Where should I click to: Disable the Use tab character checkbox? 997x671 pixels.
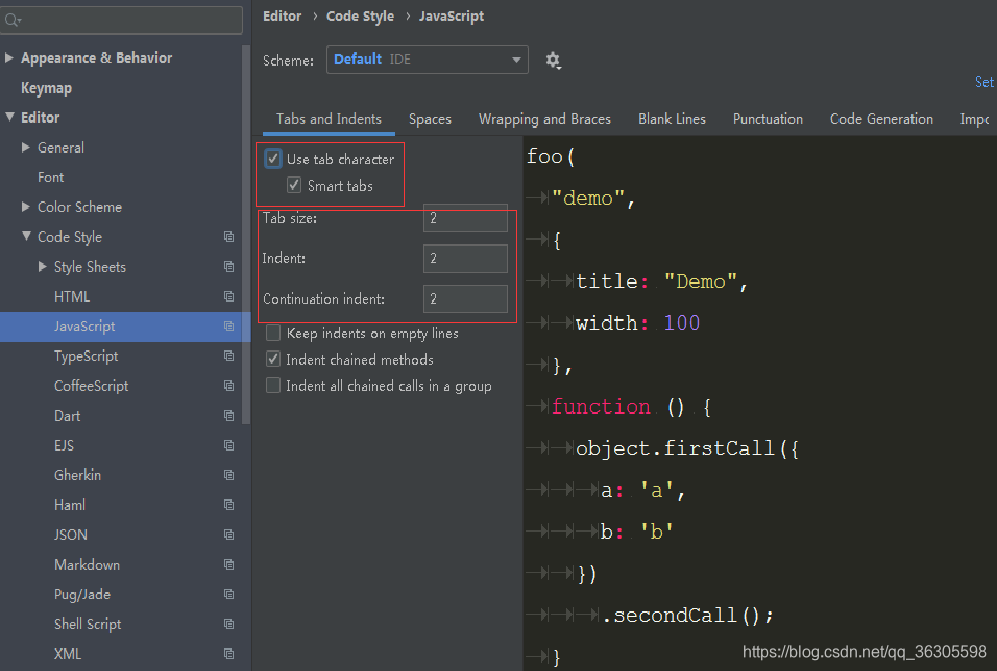pos(273,158)
